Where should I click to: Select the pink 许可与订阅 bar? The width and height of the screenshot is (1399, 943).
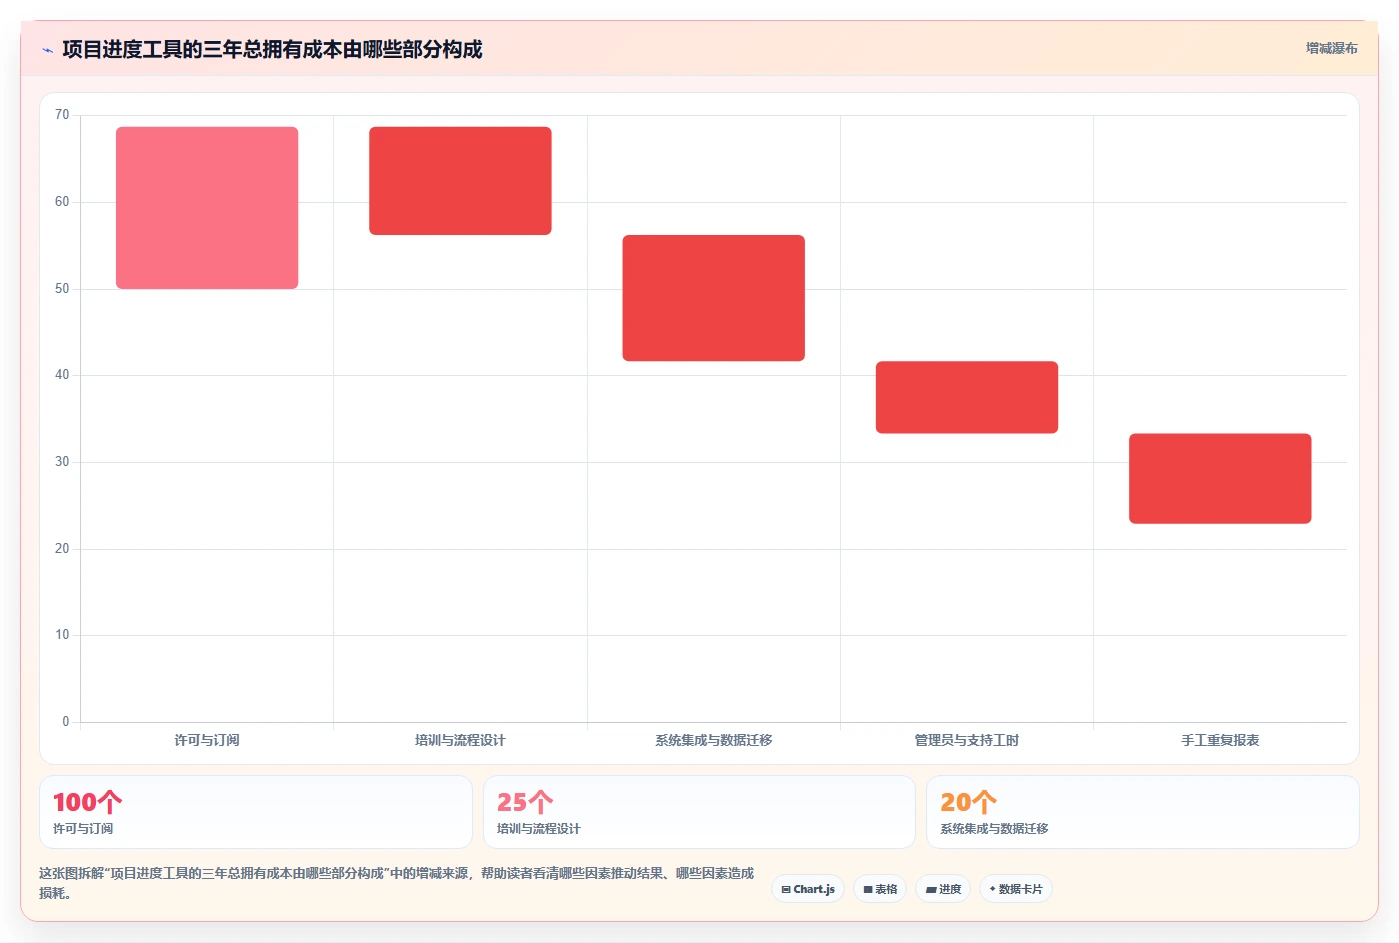tap(207, 208)
